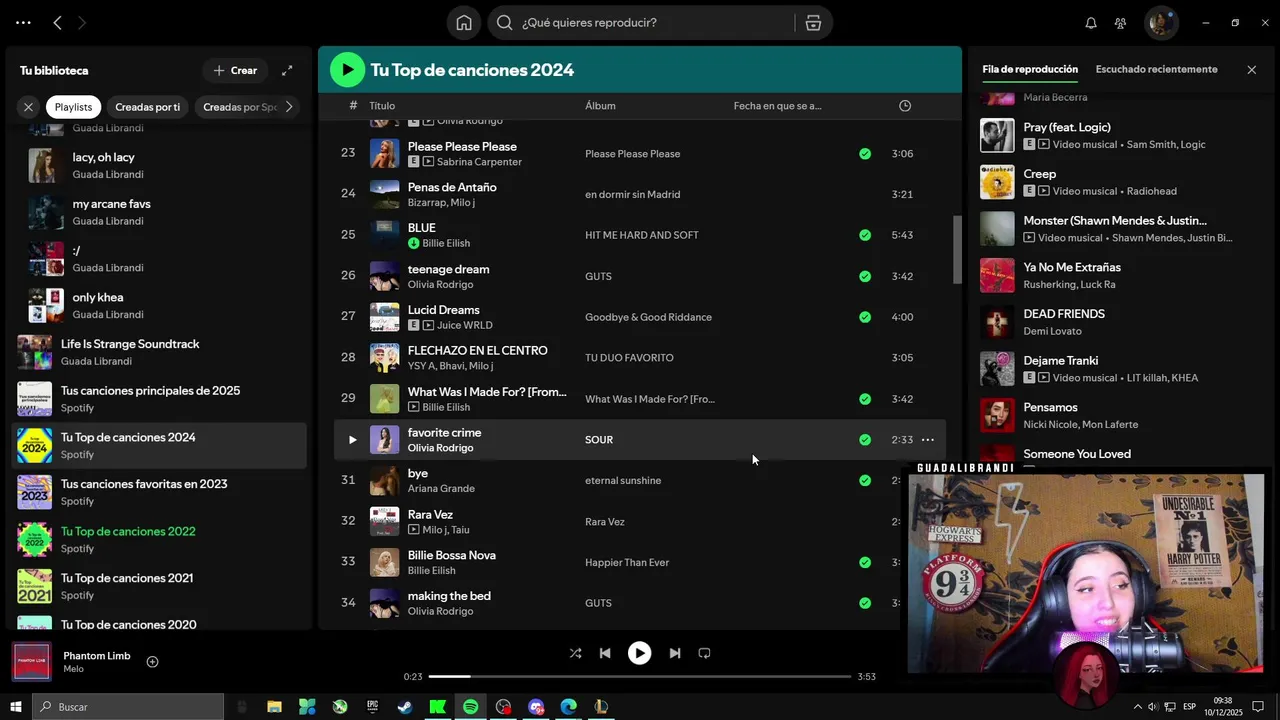Skip to next track
The height and width of the screenshot is (720, 1280).
point(674,653)
